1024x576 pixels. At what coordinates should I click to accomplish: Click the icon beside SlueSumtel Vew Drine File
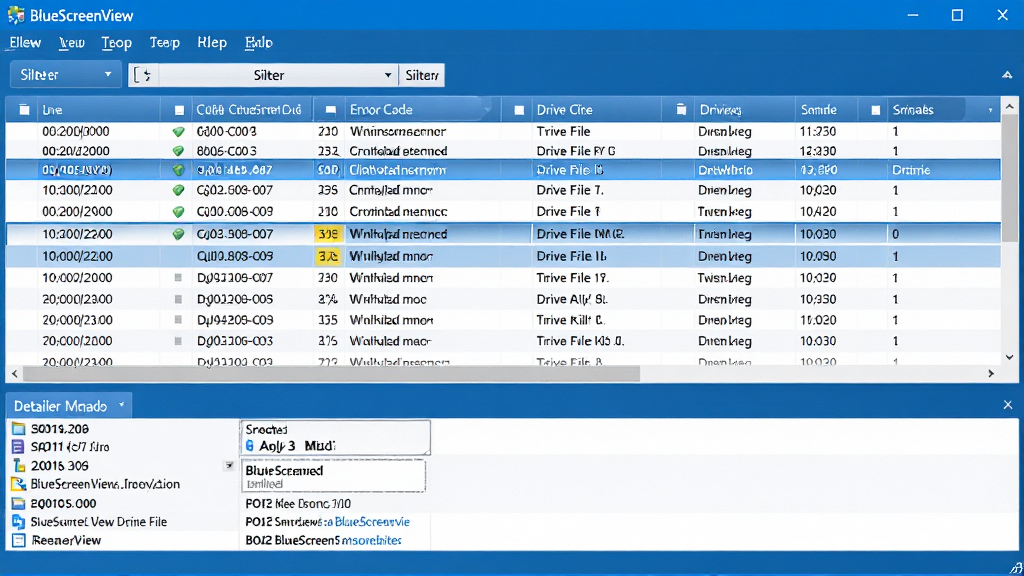[18, 522]
